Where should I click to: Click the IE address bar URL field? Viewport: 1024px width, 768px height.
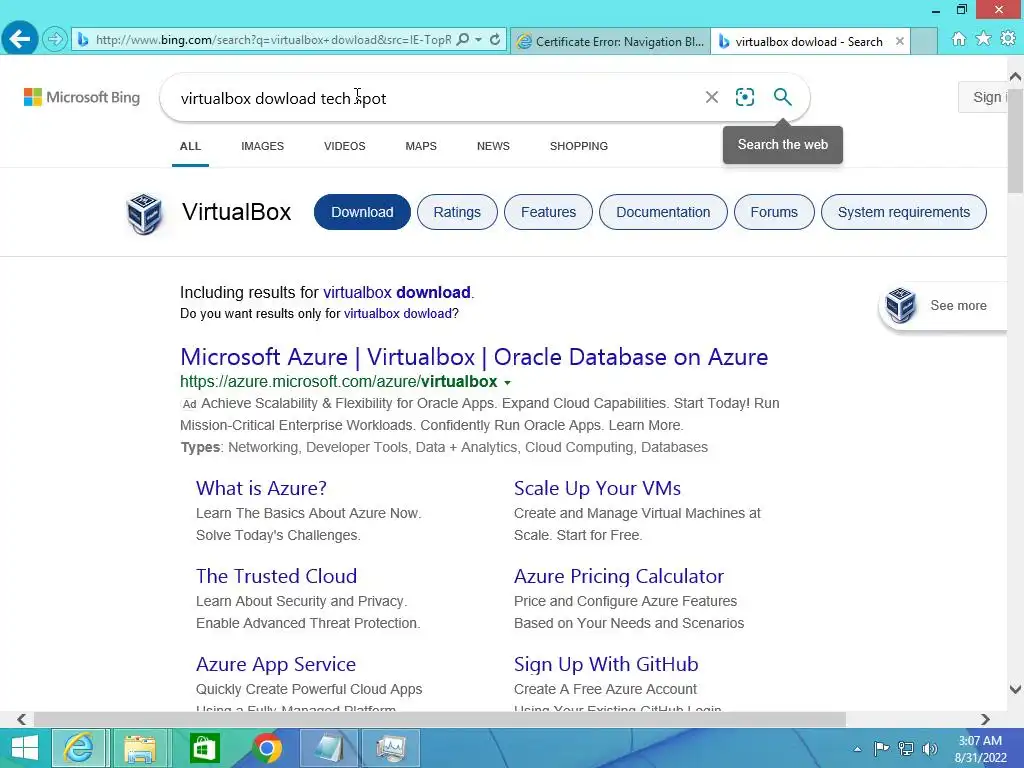pyautogui.click(x=273, y=40)
